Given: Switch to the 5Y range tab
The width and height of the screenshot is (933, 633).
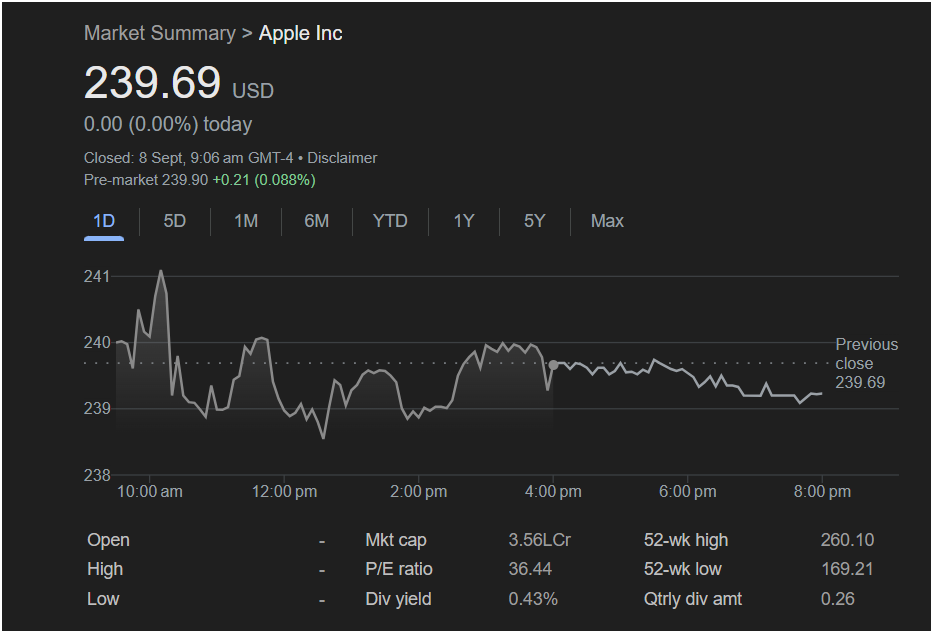Looking at the screenshot, I should pos(534,221).
